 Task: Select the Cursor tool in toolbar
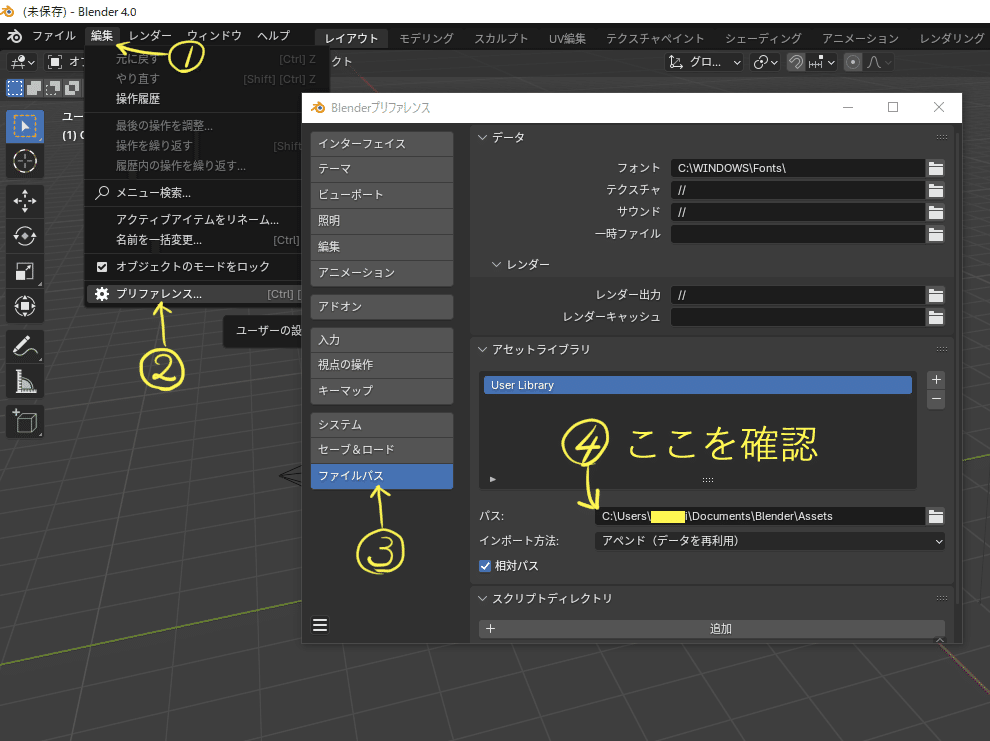[25, 162]
